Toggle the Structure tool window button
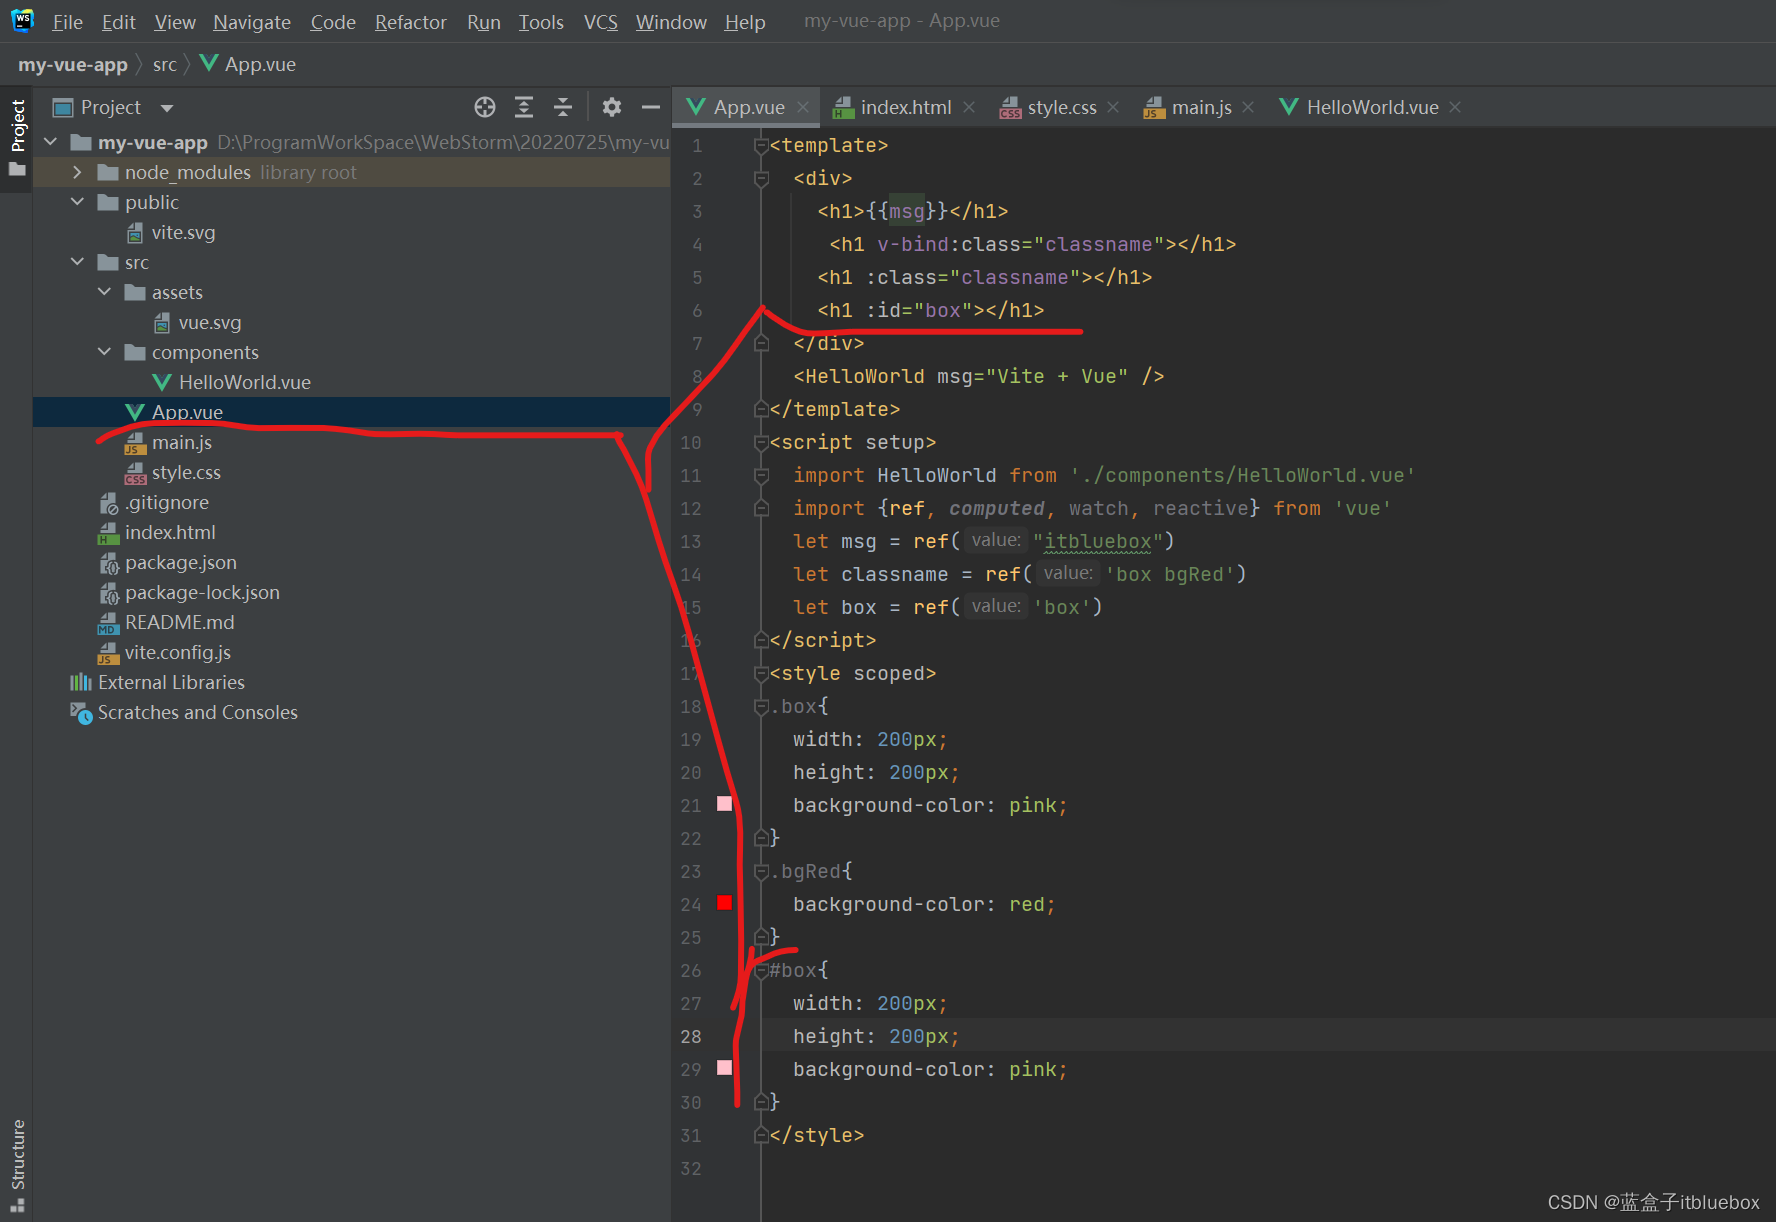 [17, 1165]
